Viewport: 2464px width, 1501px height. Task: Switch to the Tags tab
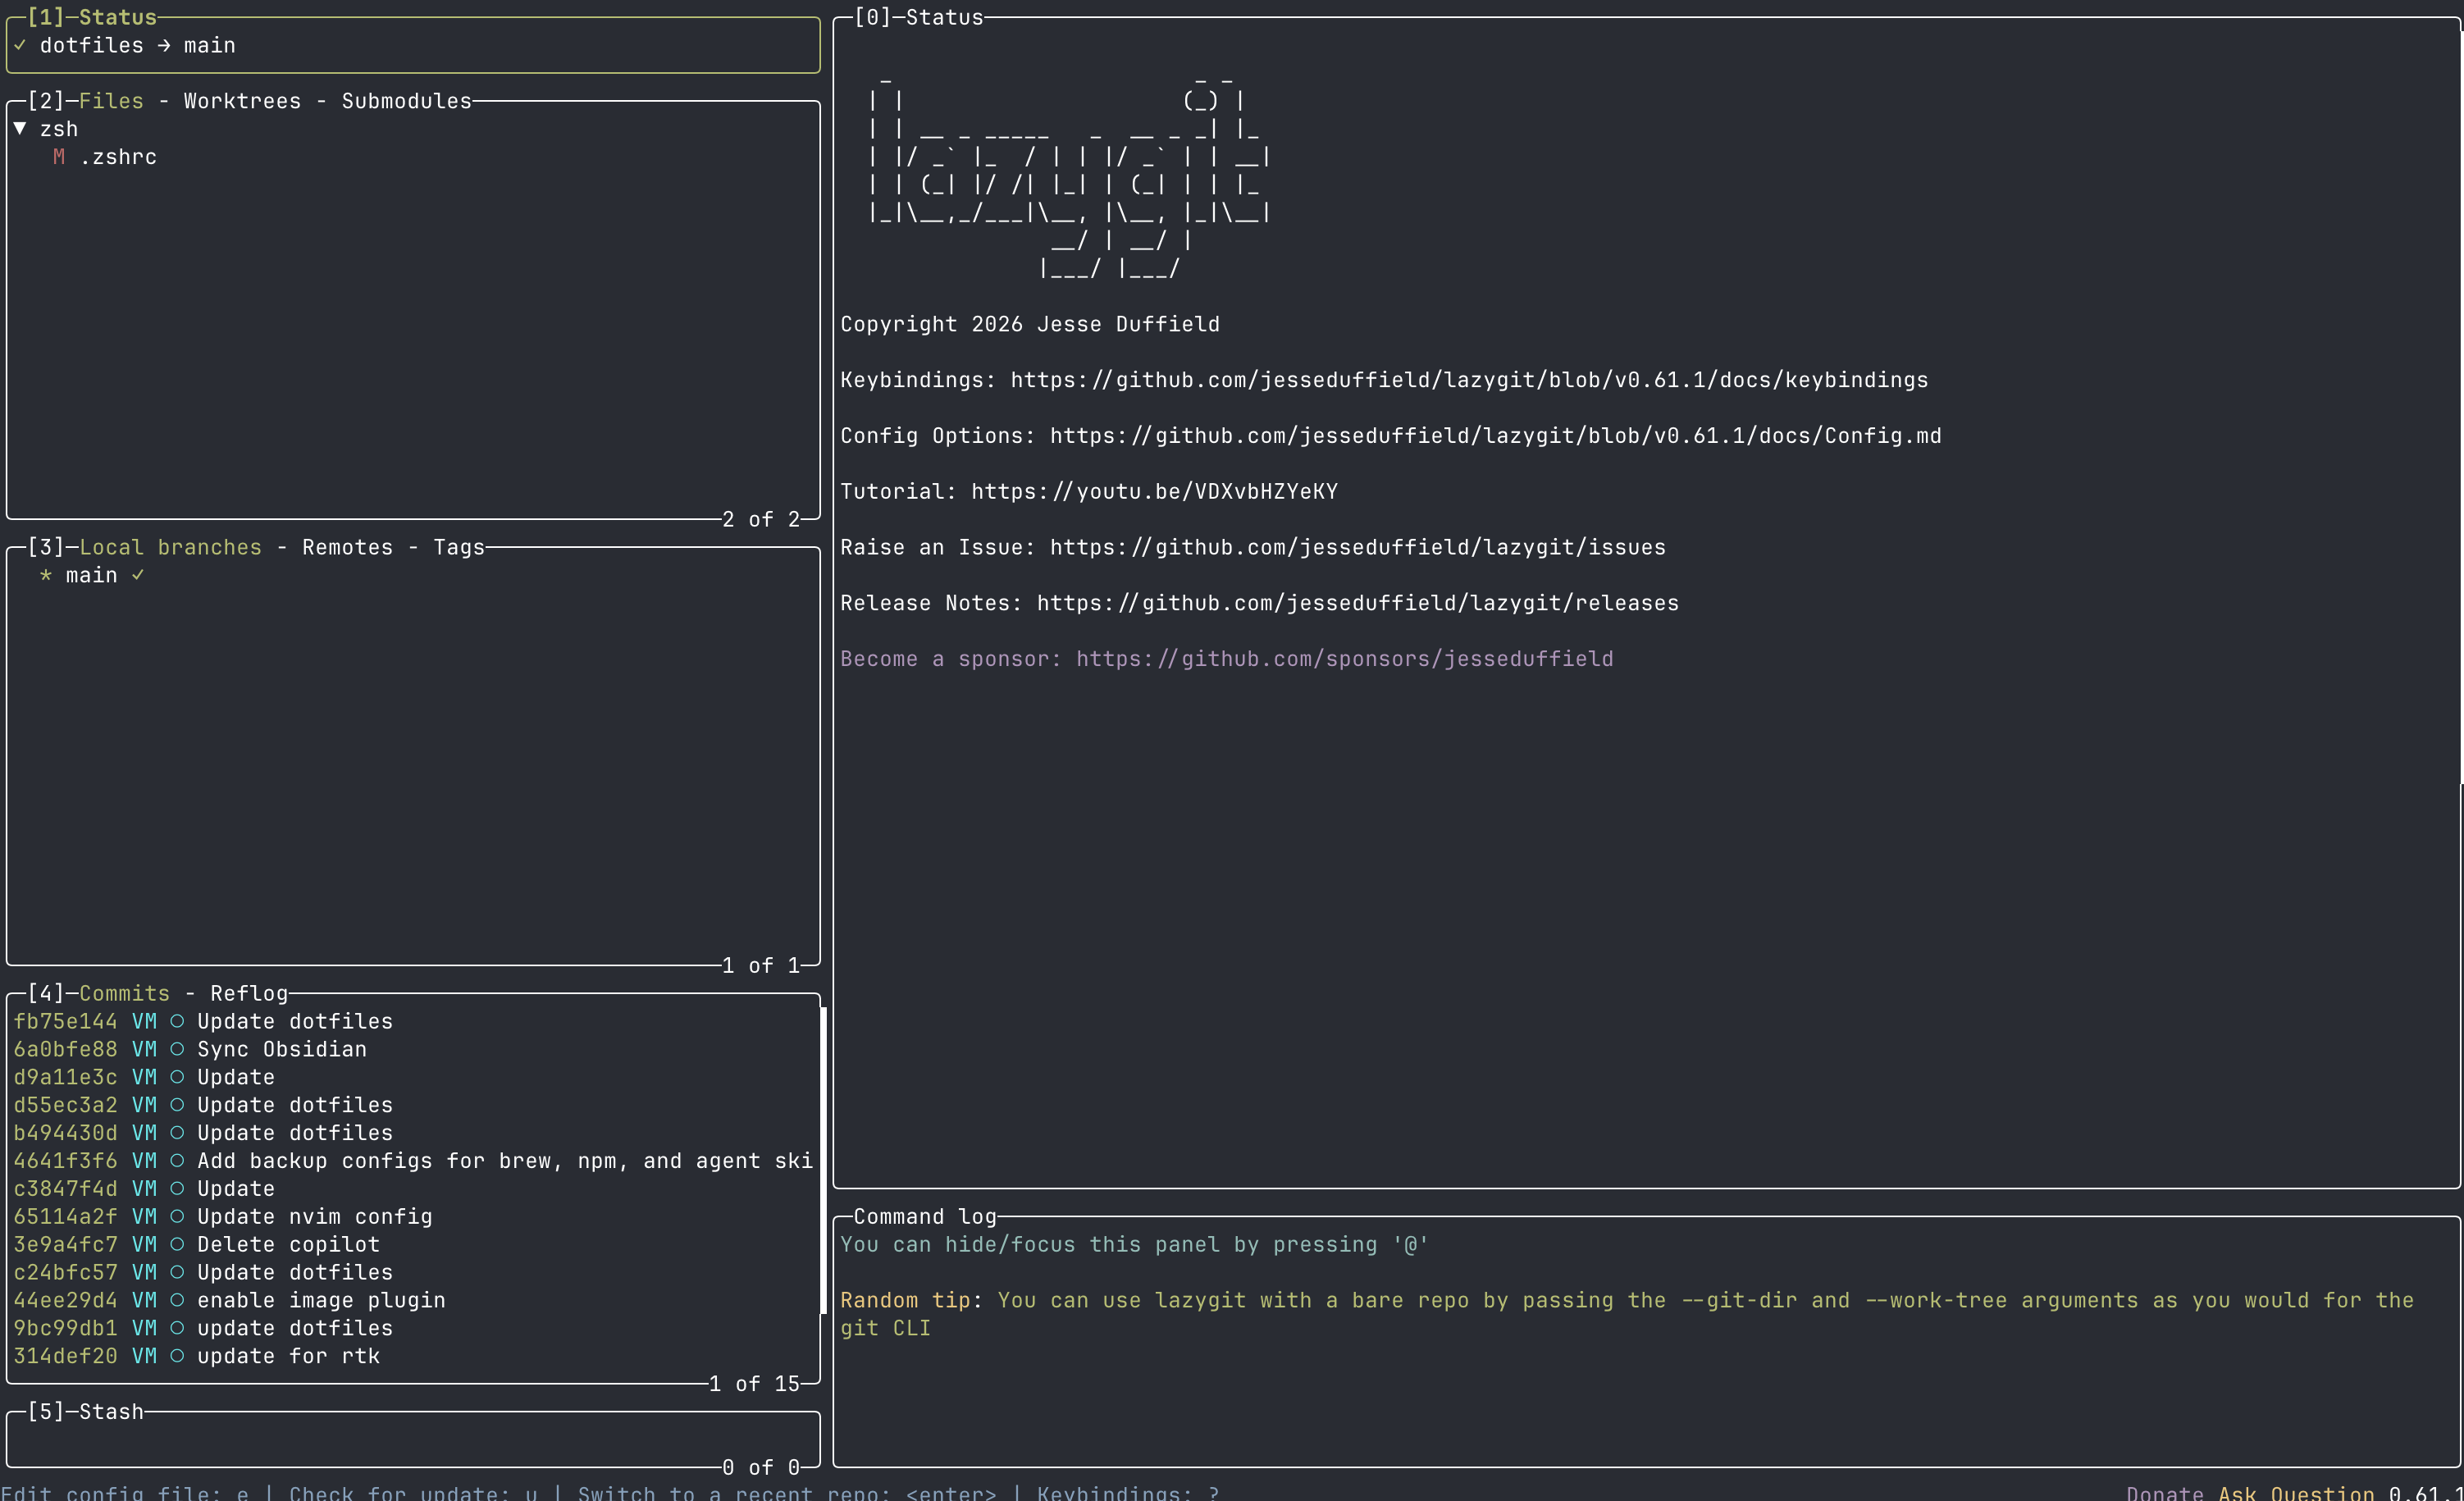(459, 547)
